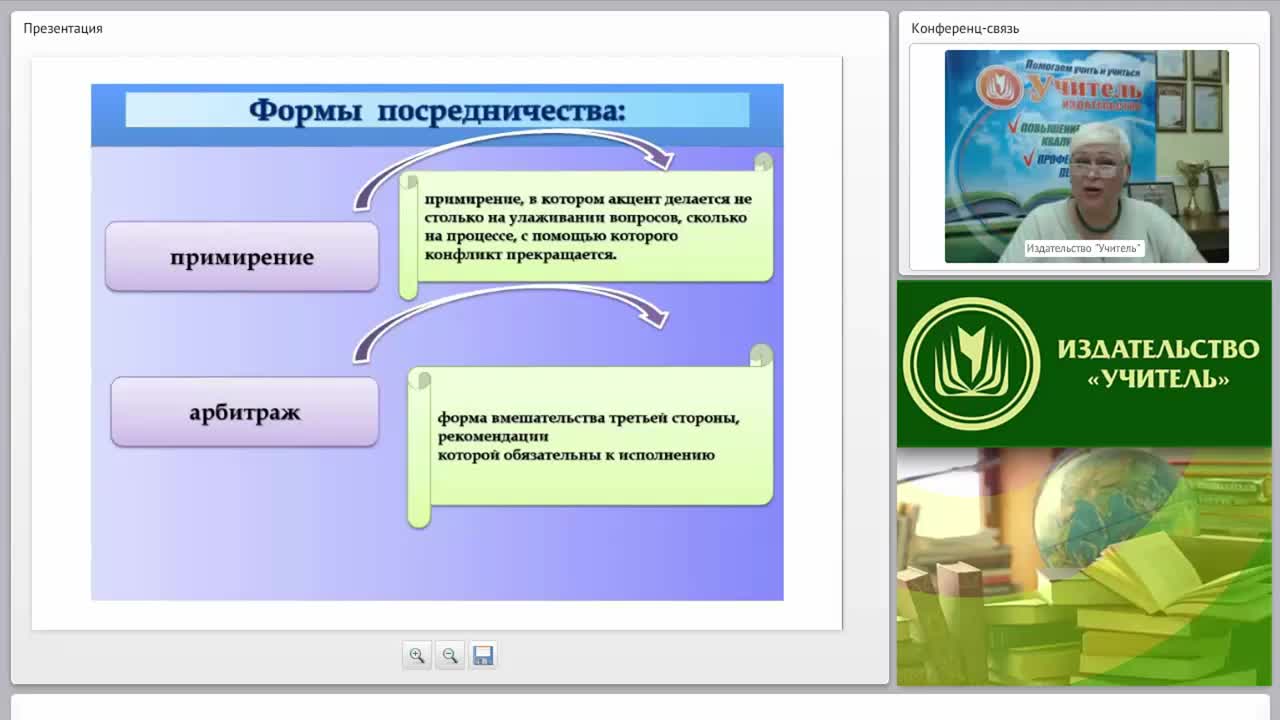Zoom out of the presentation slide
The width and height of the screenshot is (1280, 720).
(450, 656)
